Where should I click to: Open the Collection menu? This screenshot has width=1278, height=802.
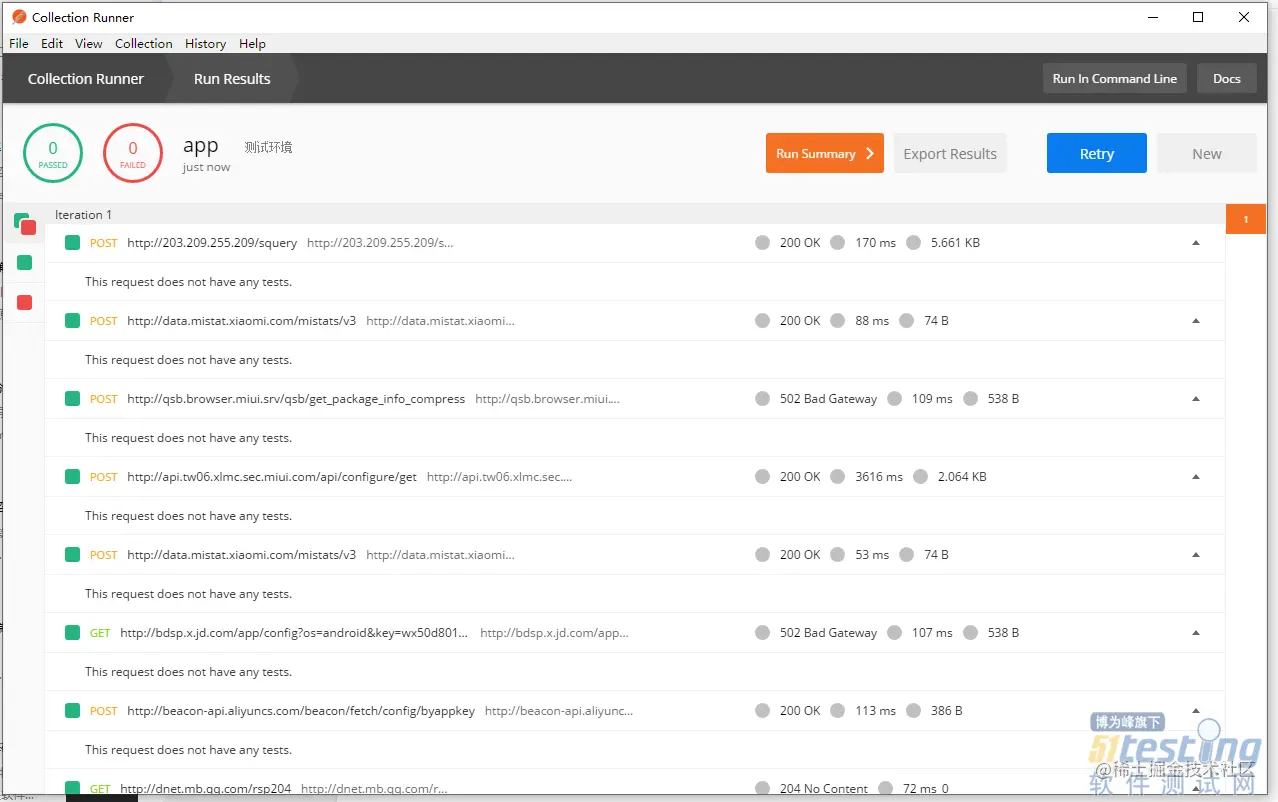(x=144, y=43)
